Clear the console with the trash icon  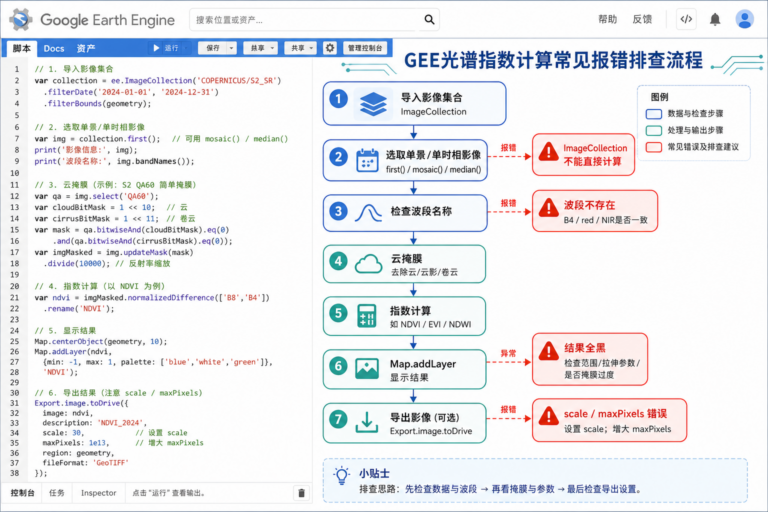[x=302, y=493]
